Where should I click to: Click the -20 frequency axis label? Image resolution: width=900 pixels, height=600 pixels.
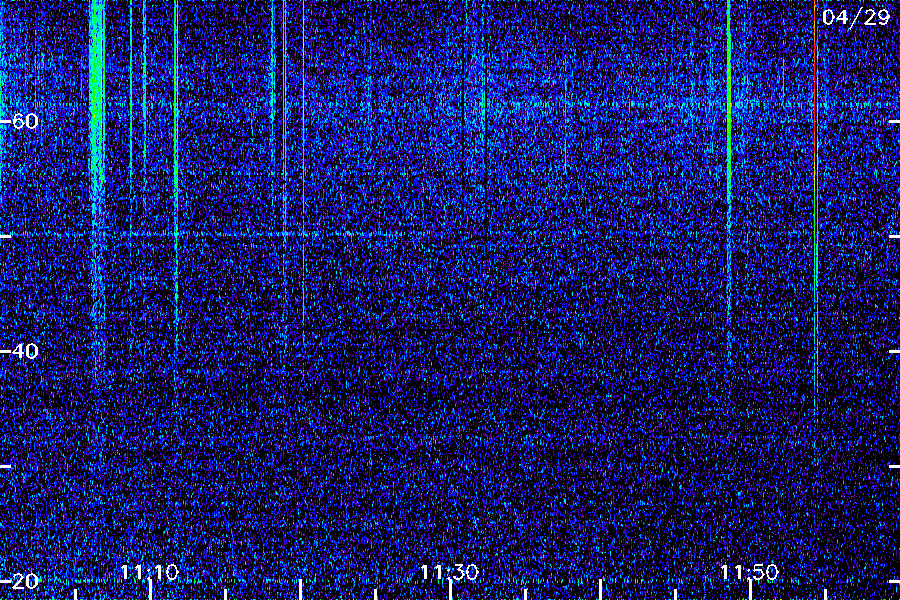[20, 581]
